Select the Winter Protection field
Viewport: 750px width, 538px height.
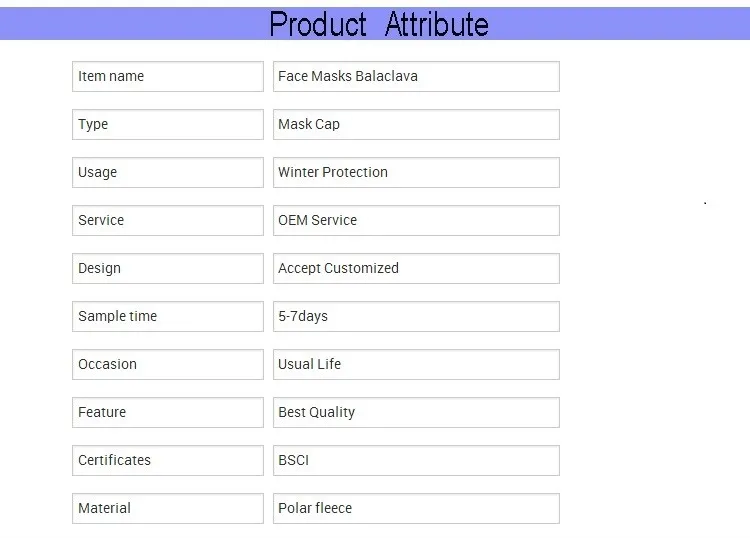pos(415,173)
